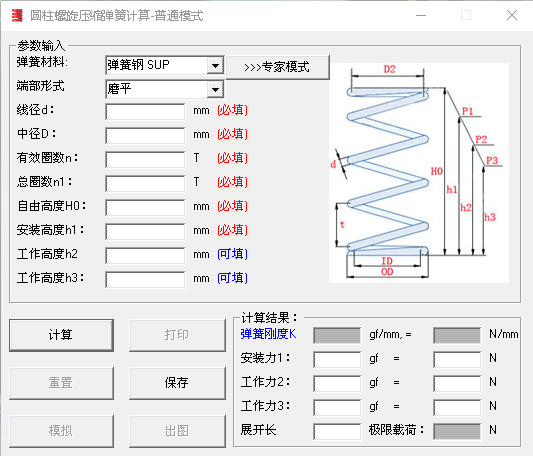Click the 工作力2 N result box
This screenshot has height=456, width=533.
pos(457,383)
